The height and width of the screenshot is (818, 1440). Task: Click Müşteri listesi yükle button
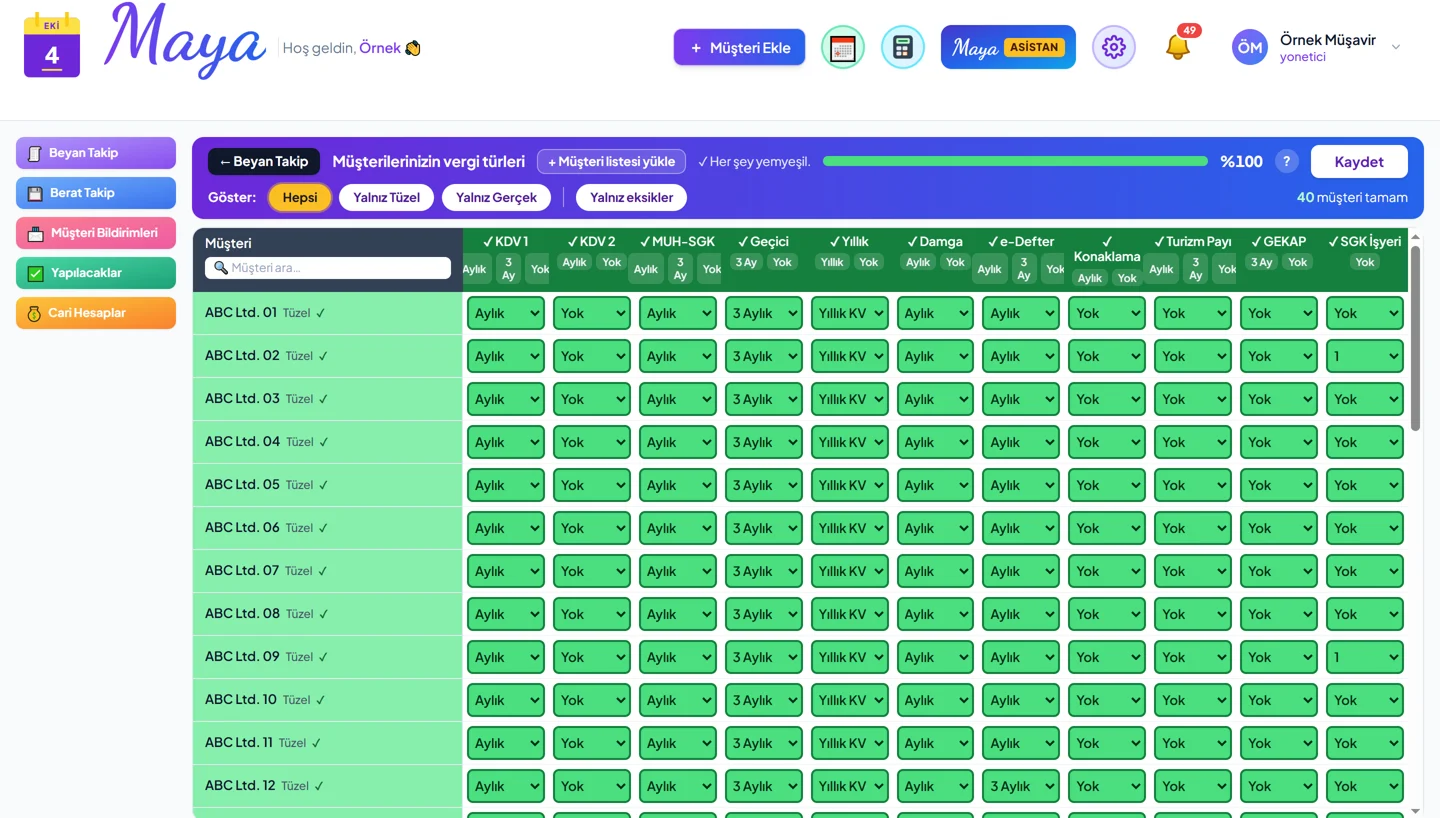[611, 161]
